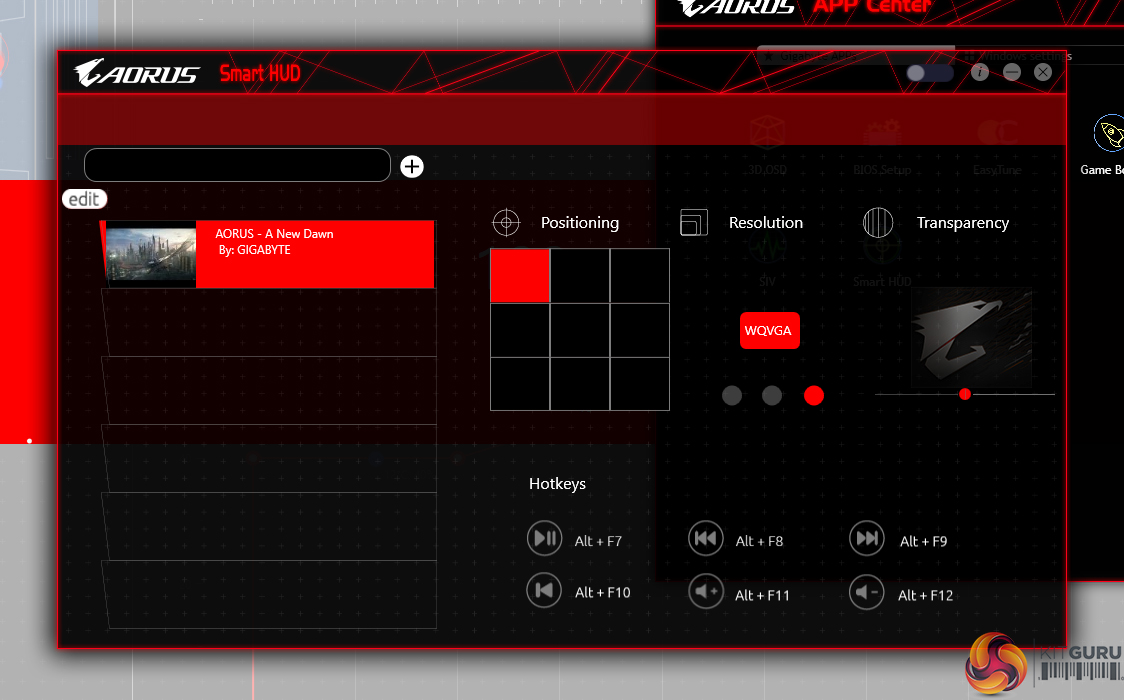Click the volume down icon Alt+F12

867,592
